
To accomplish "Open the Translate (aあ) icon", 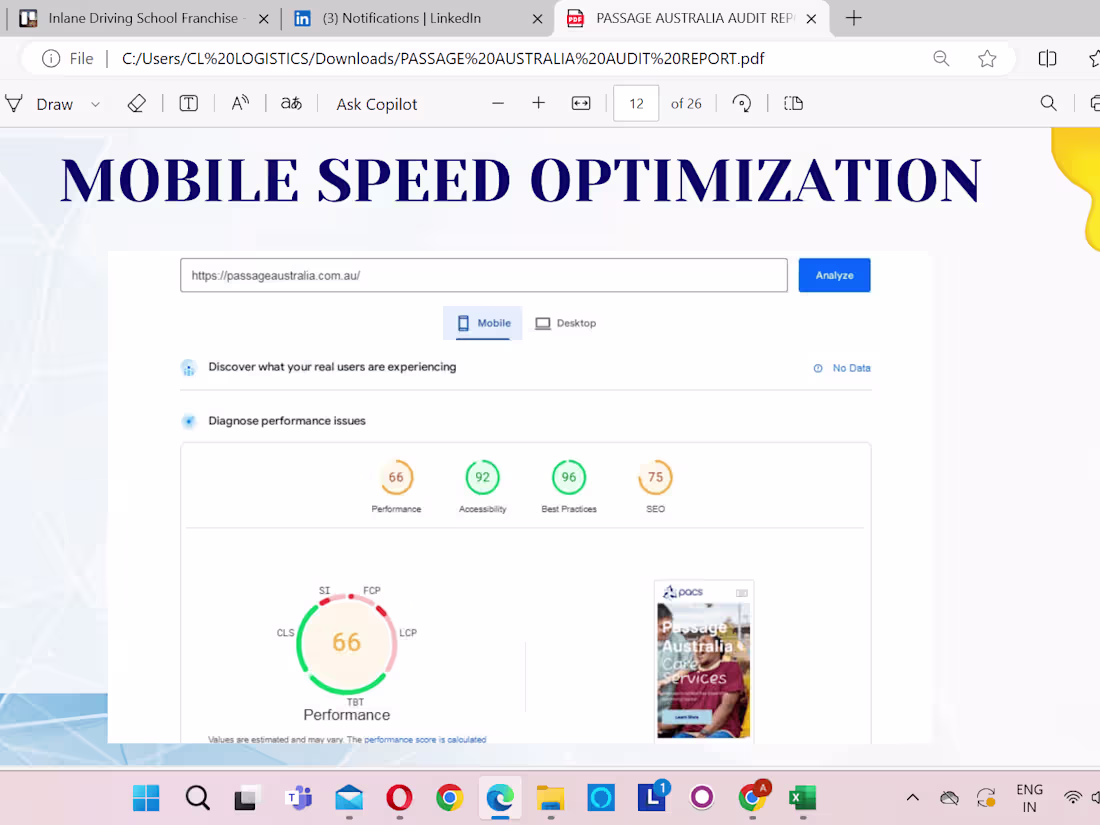I will coord(291,103).
